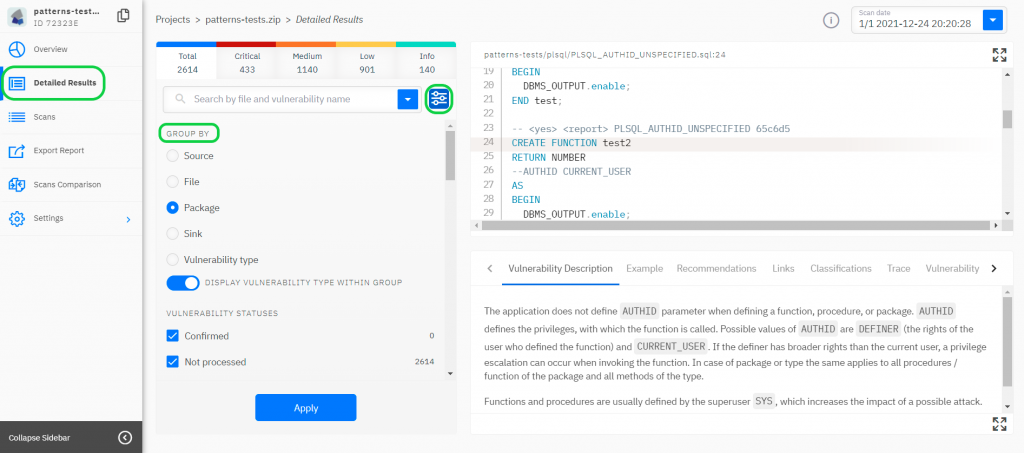Click description panel vertical scrollbar
1024x453 pixels.
tap(1007, 339)
